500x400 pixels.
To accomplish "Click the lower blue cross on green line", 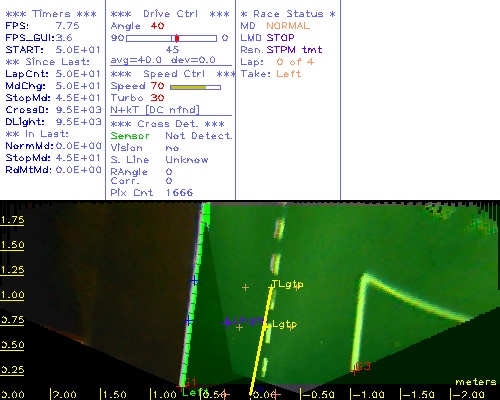I will [x=189, y=321].
